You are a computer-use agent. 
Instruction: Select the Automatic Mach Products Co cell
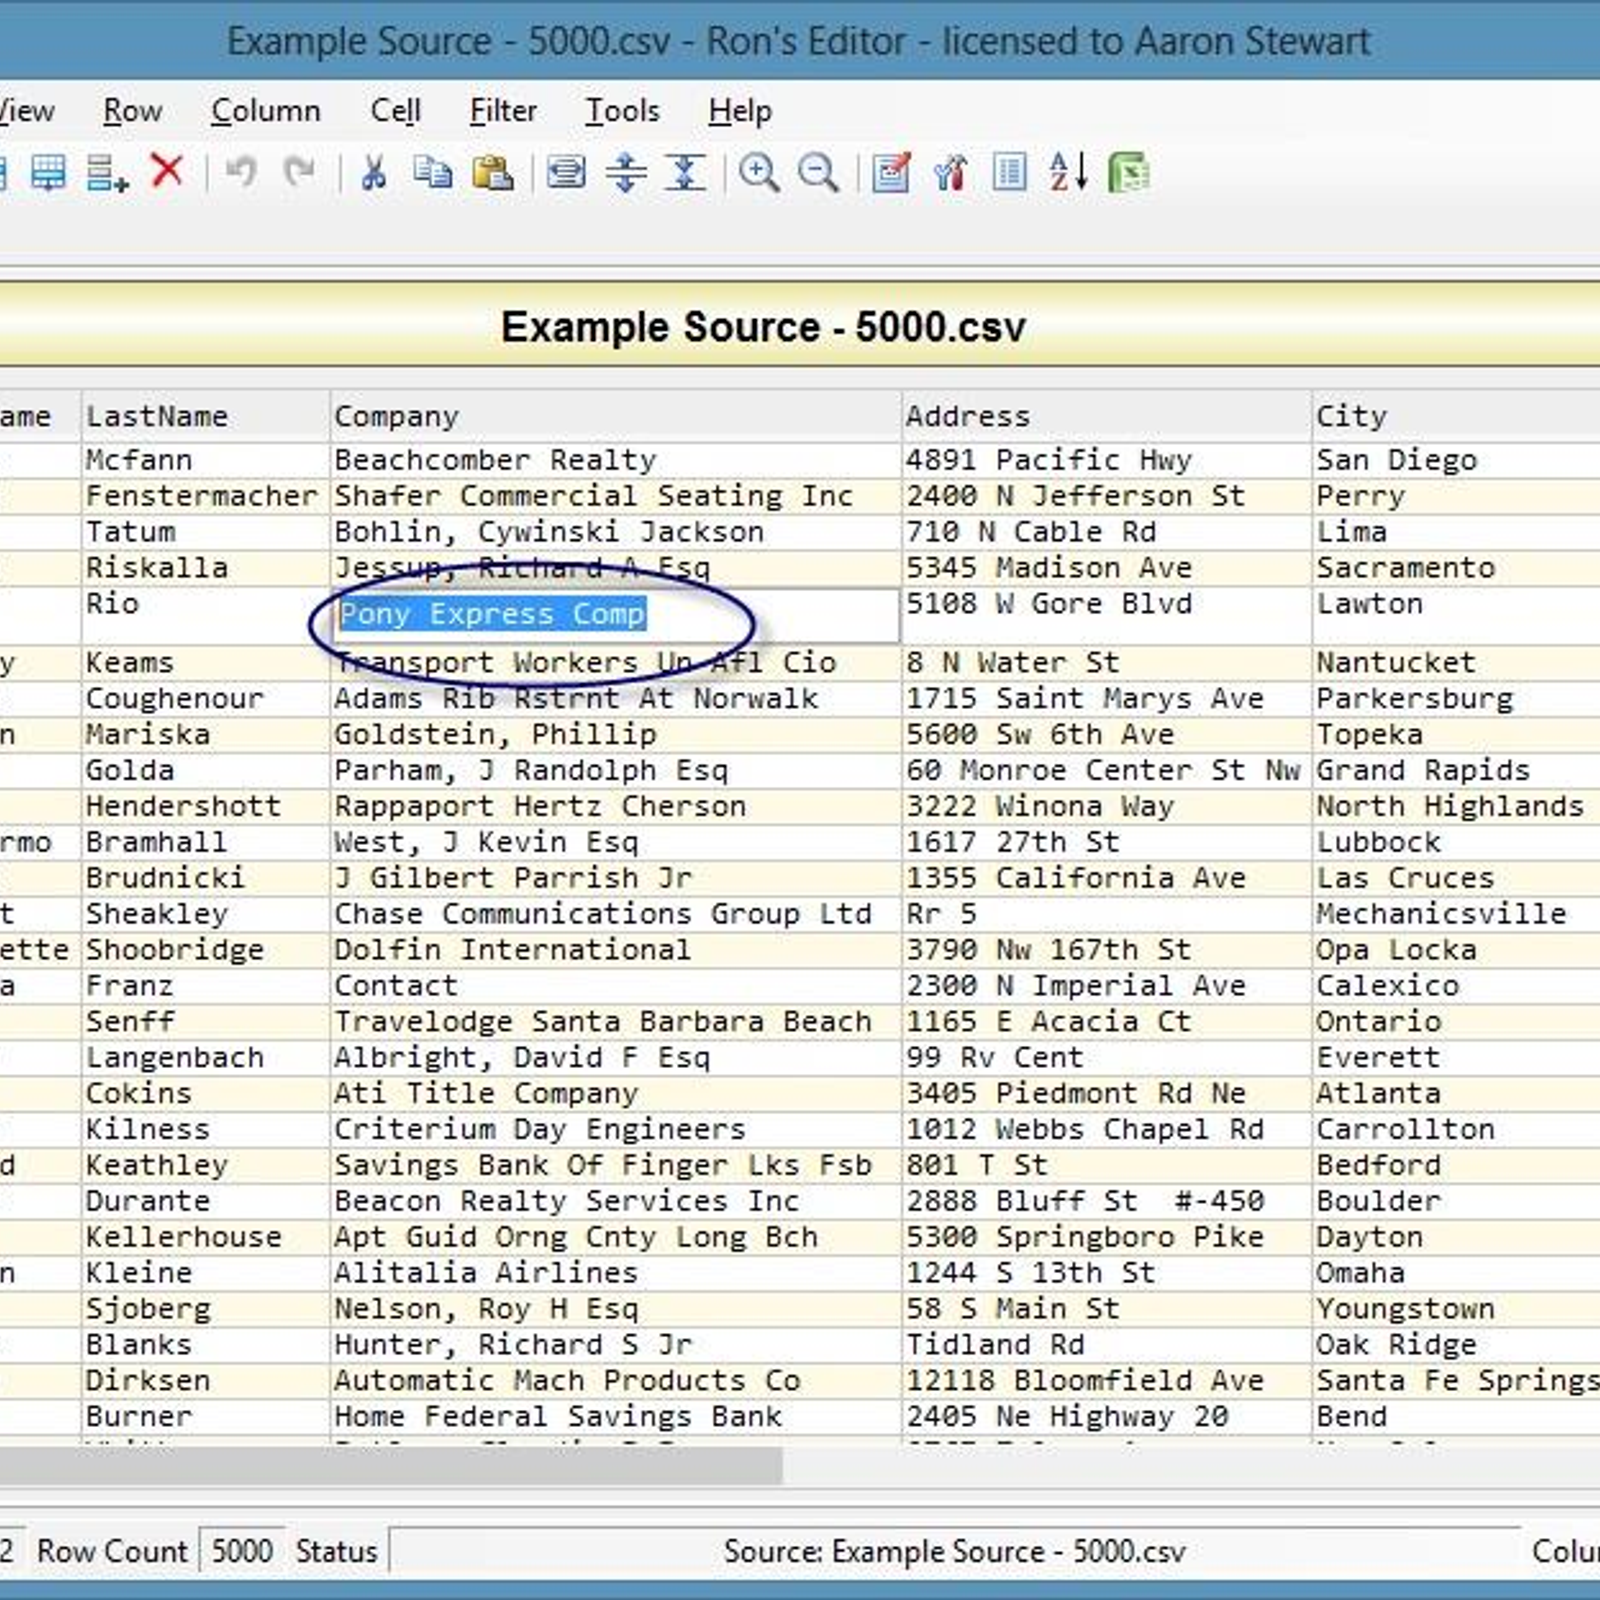(x=615, y=1381)
